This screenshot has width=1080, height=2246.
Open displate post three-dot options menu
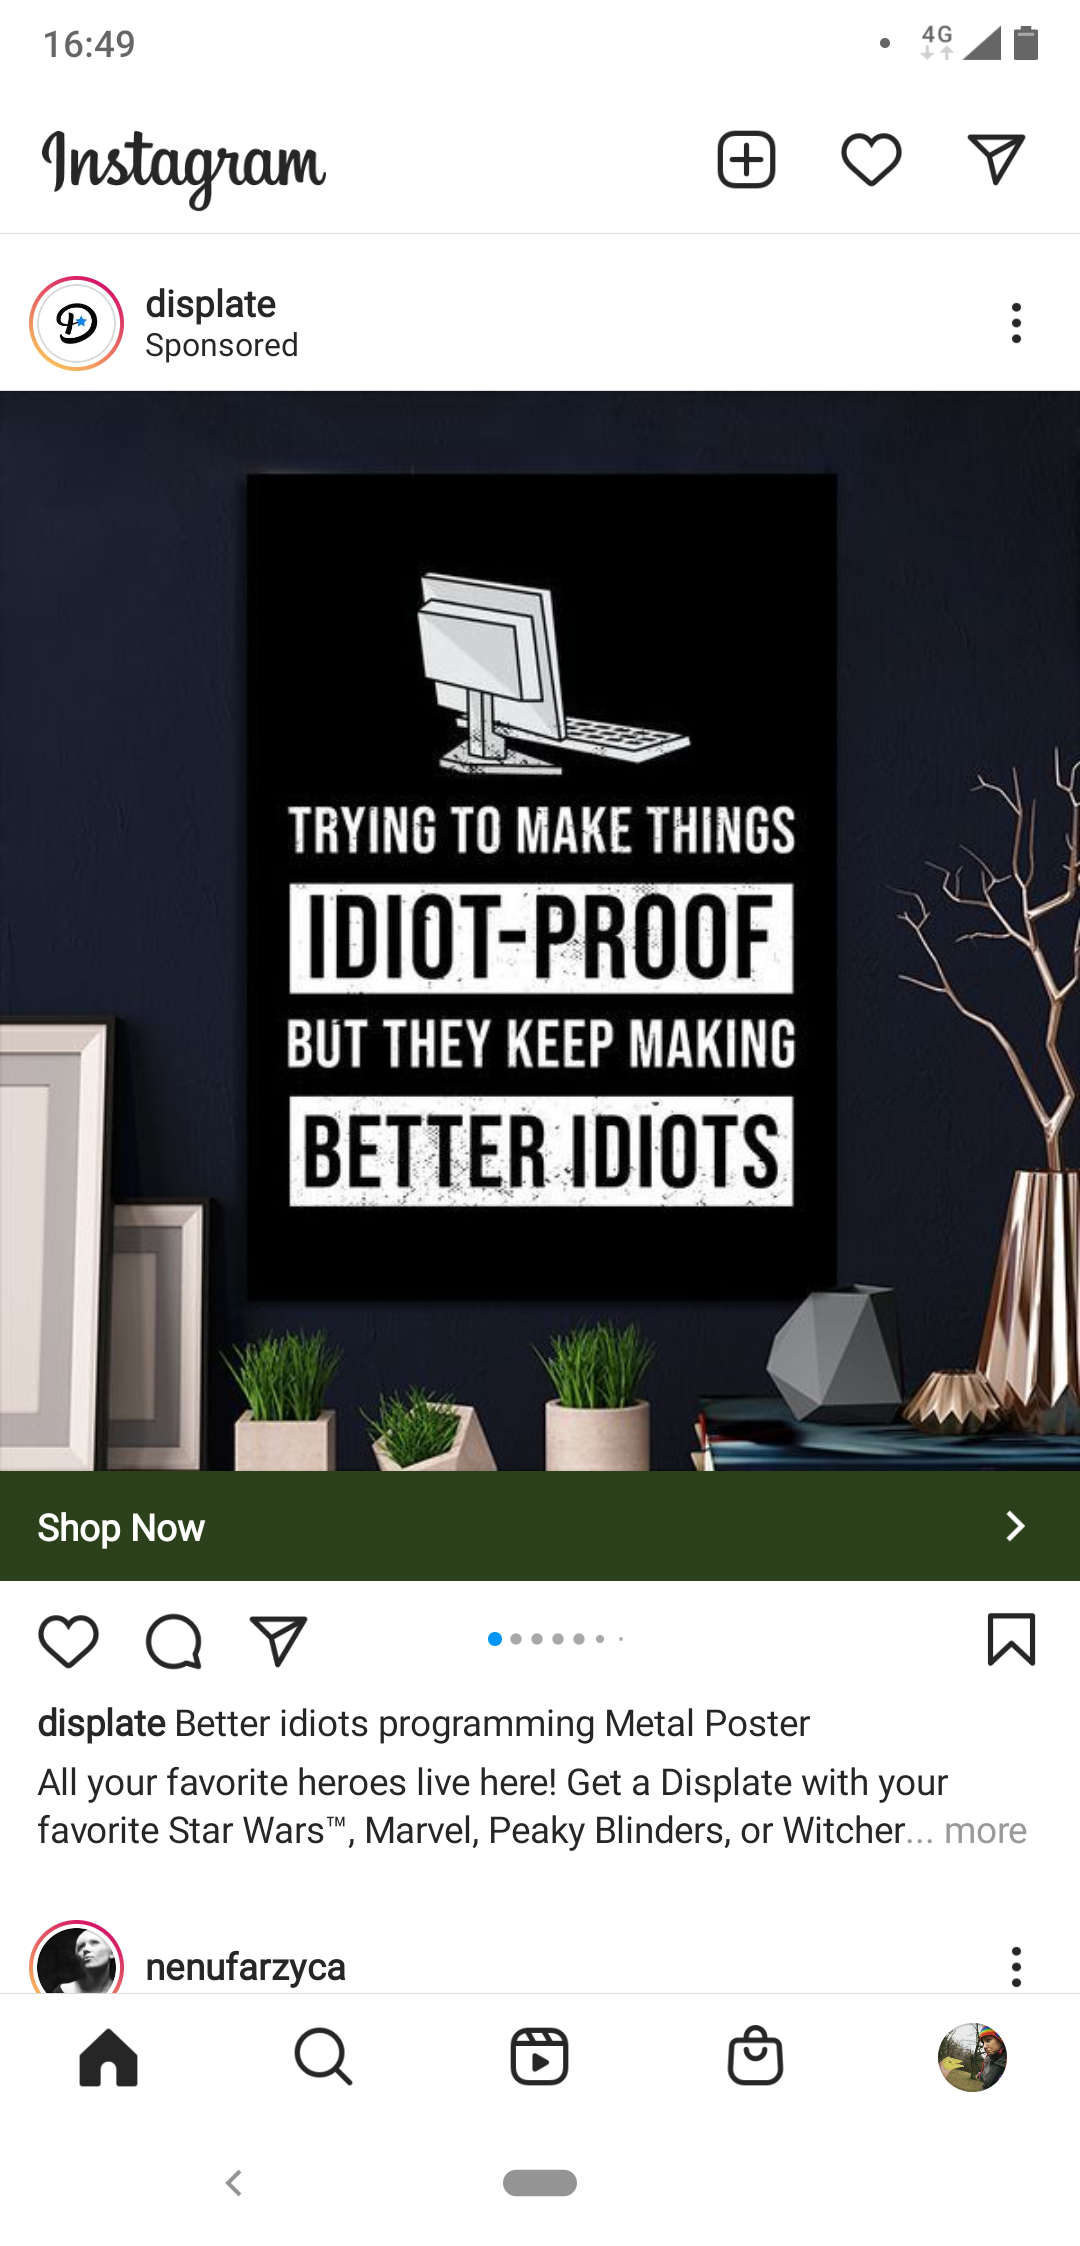1016,323
